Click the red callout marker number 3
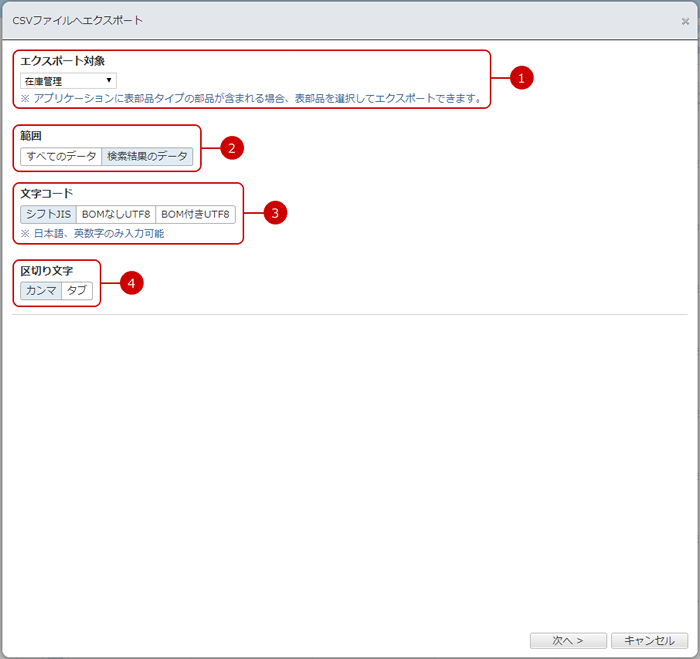This screenshot has width=700, height=659. pos(274,212)
